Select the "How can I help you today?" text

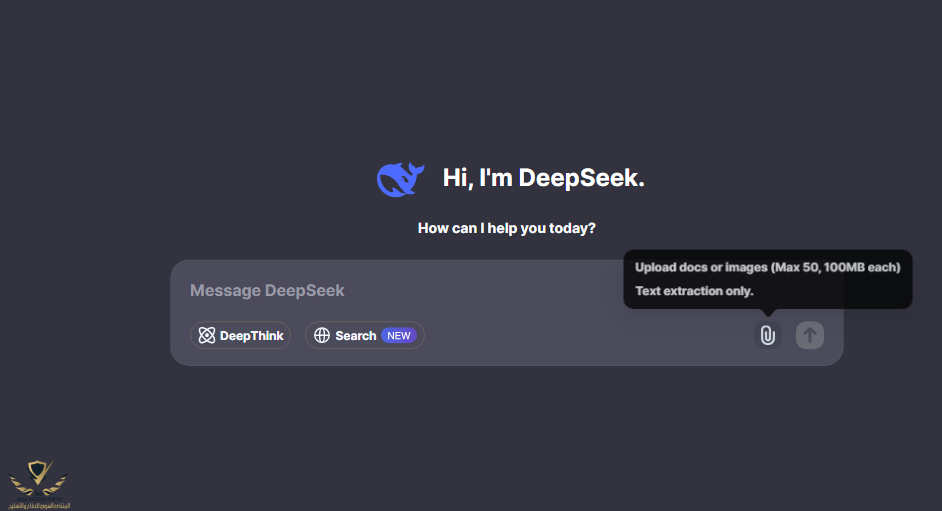coord(506,228)
